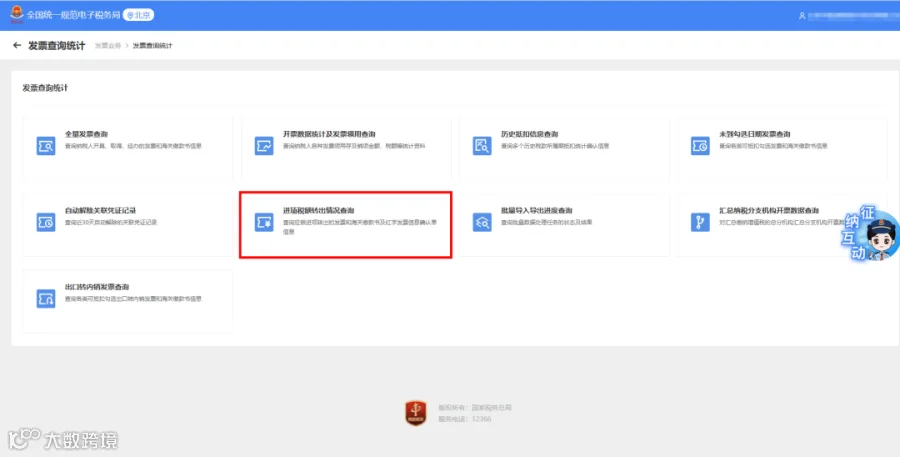Viewport: 900px width, 457px height.
Task: Open 自动解除关联凭证记录 title link
Action: [100, 211]
